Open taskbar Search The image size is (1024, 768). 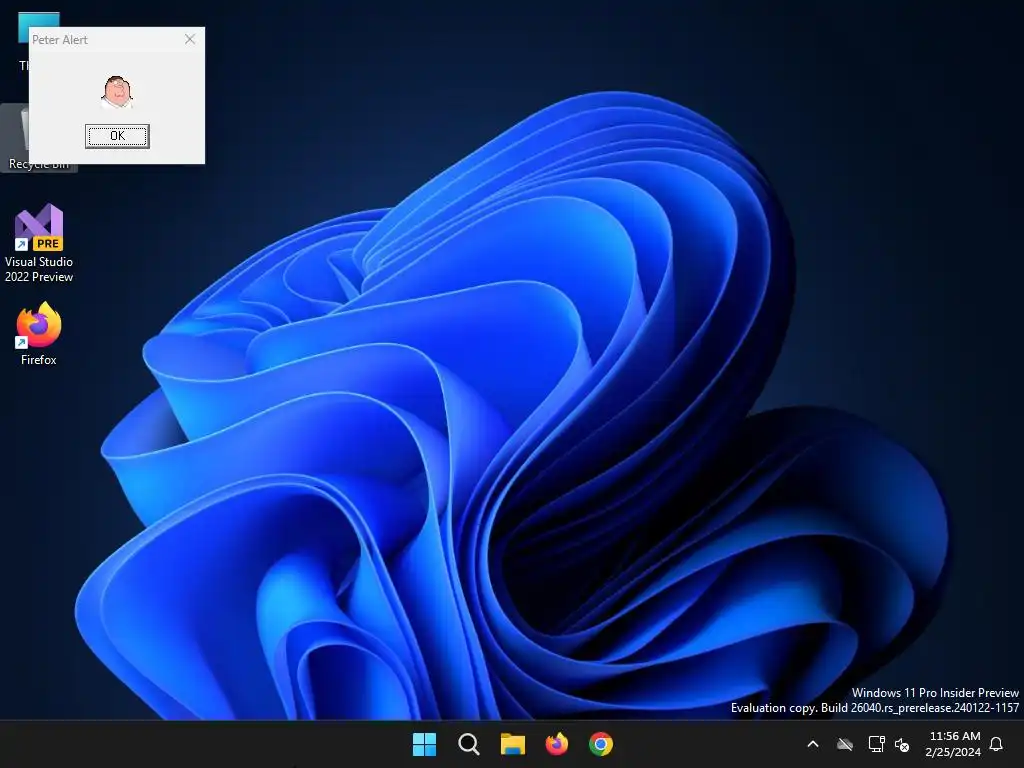[x=469, y=744]
